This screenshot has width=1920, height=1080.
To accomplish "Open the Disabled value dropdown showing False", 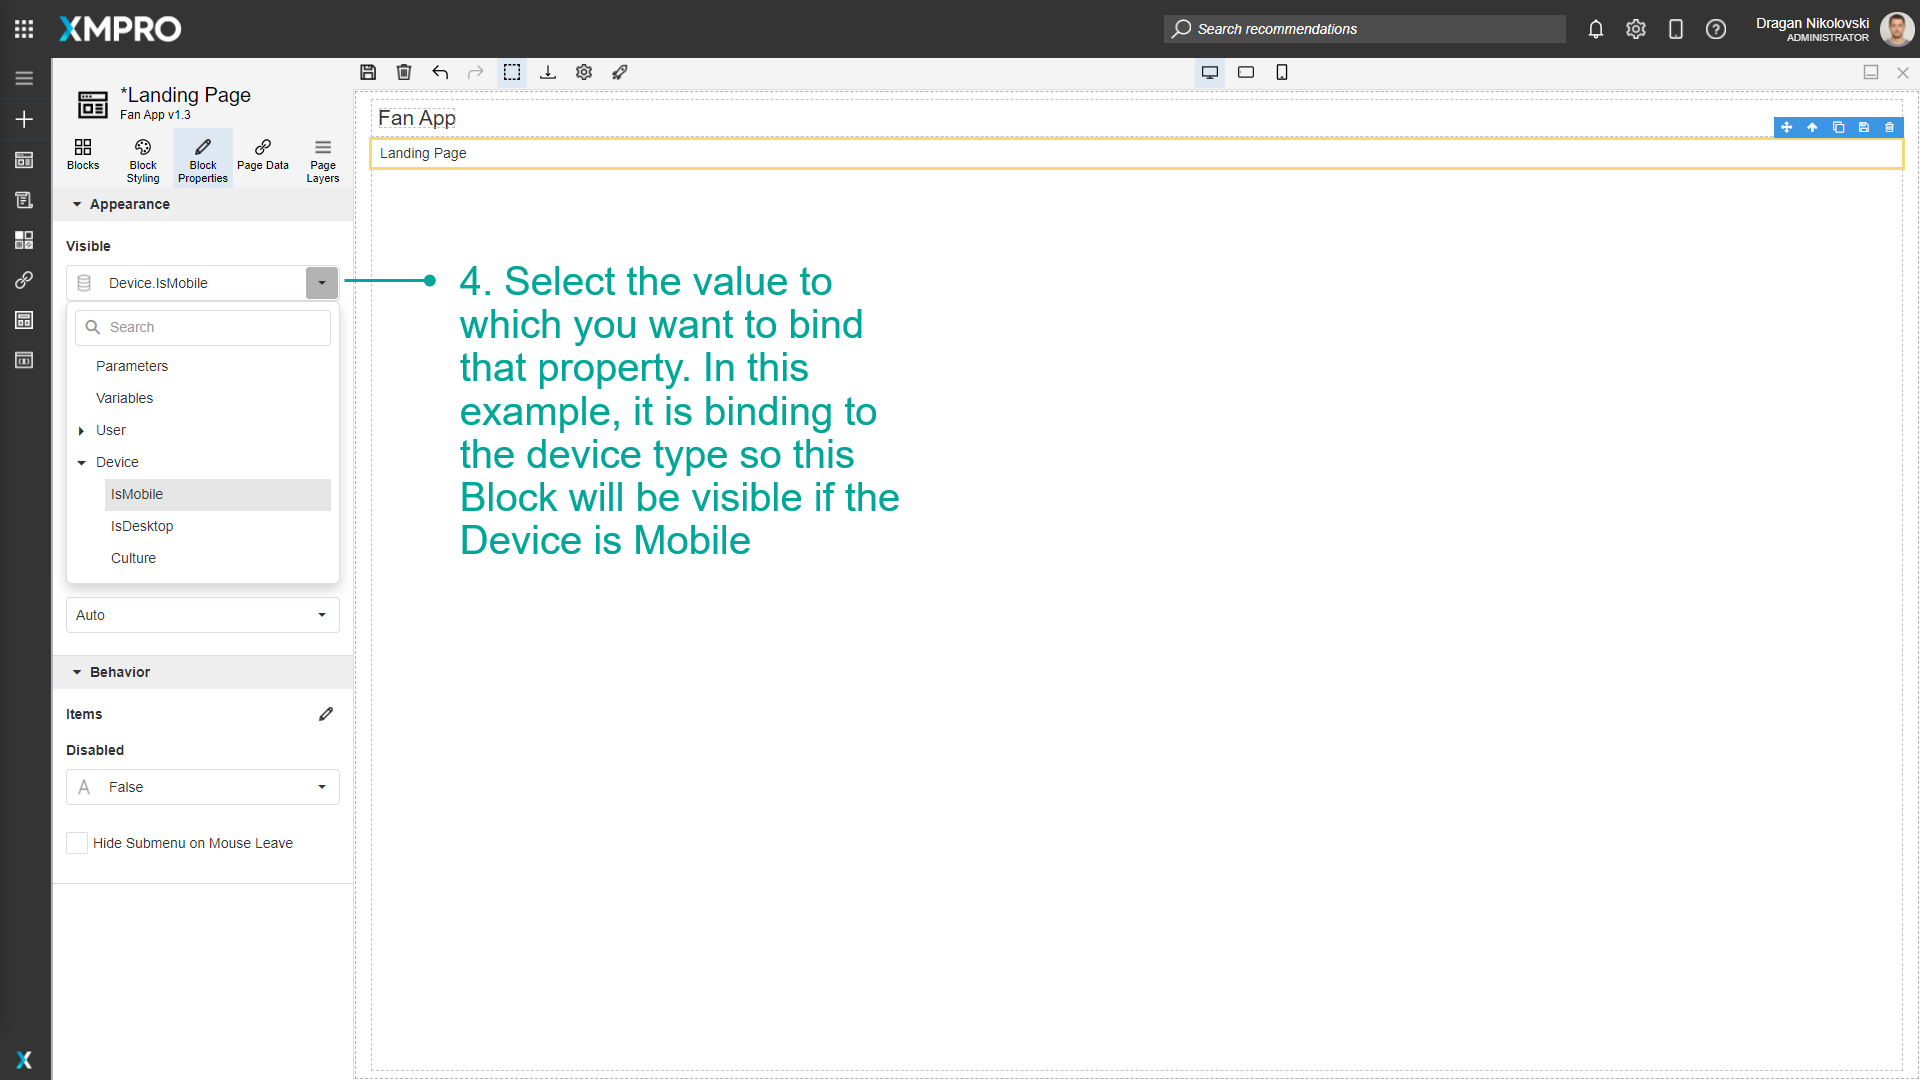I will (x=321, y=787).
